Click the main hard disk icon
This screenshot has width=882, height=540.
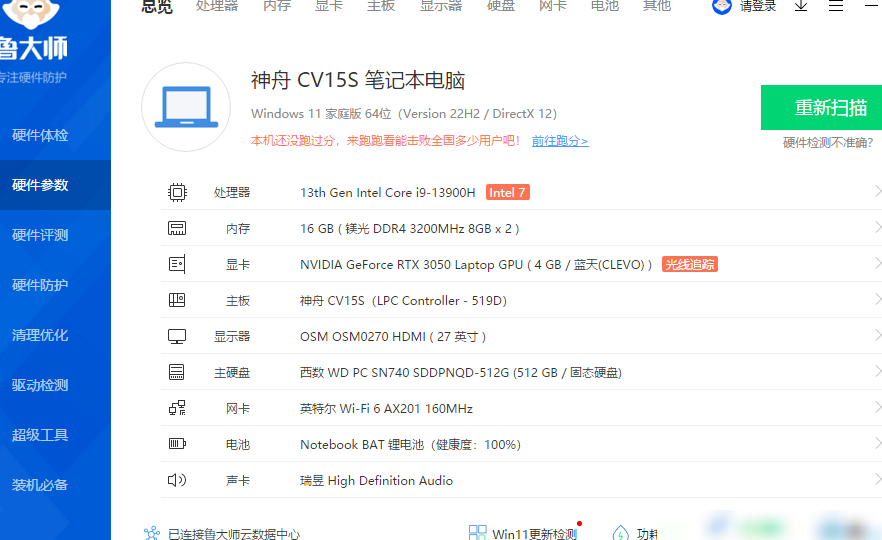(177, 372)
